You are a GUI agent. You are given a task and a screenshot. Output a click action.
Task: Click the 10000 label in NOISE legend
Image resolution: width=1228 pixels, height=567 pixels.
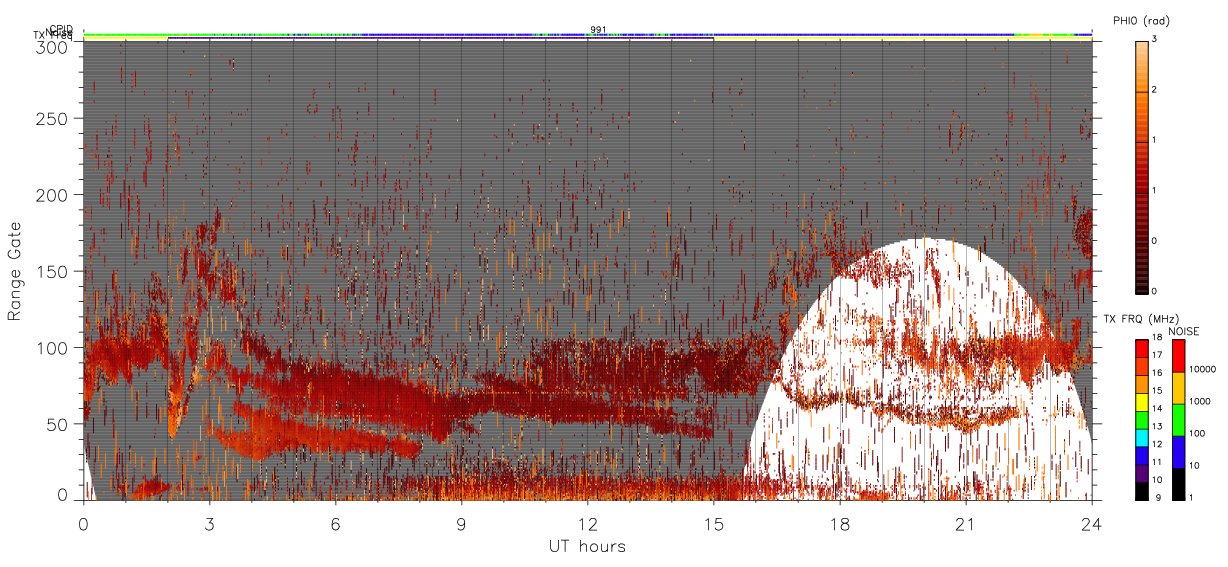tap(1203, 370)
